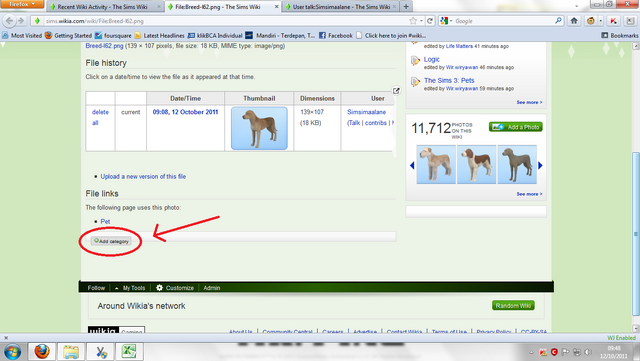The height and width of the screenshot is (361, 640).
Task: Open the Windows Start button
Action: coord(12,352)
